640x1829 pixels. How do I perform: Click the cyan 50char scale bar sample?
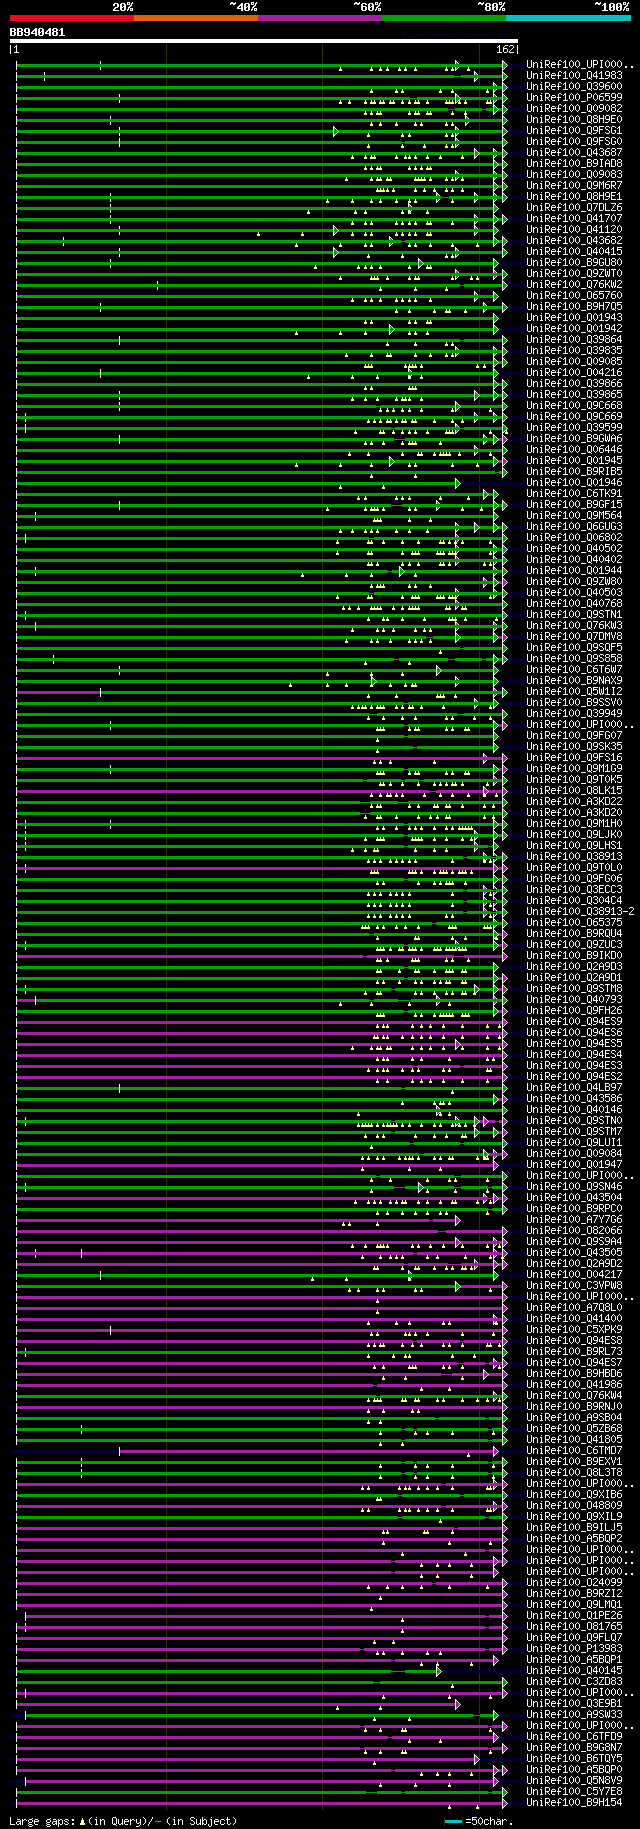pyautogui.click(x=454, y=1821)
